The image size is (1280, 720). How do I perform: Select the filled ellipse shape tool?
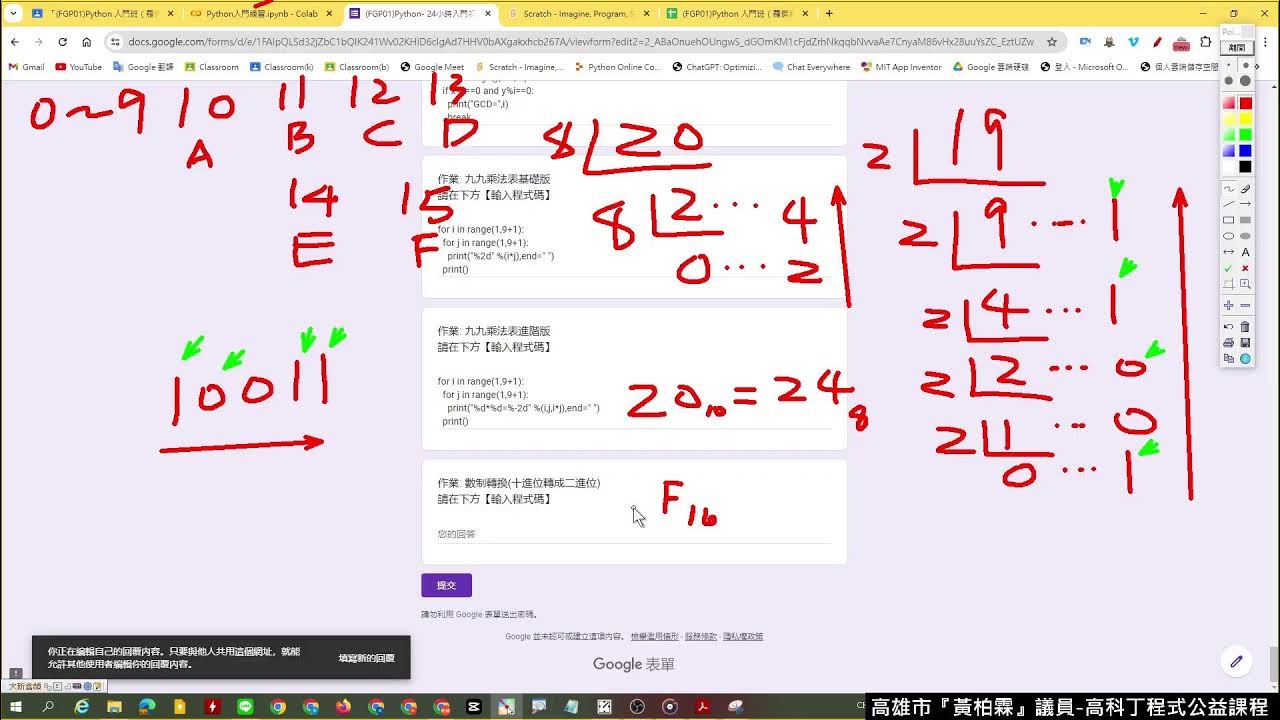point(1245,236)
